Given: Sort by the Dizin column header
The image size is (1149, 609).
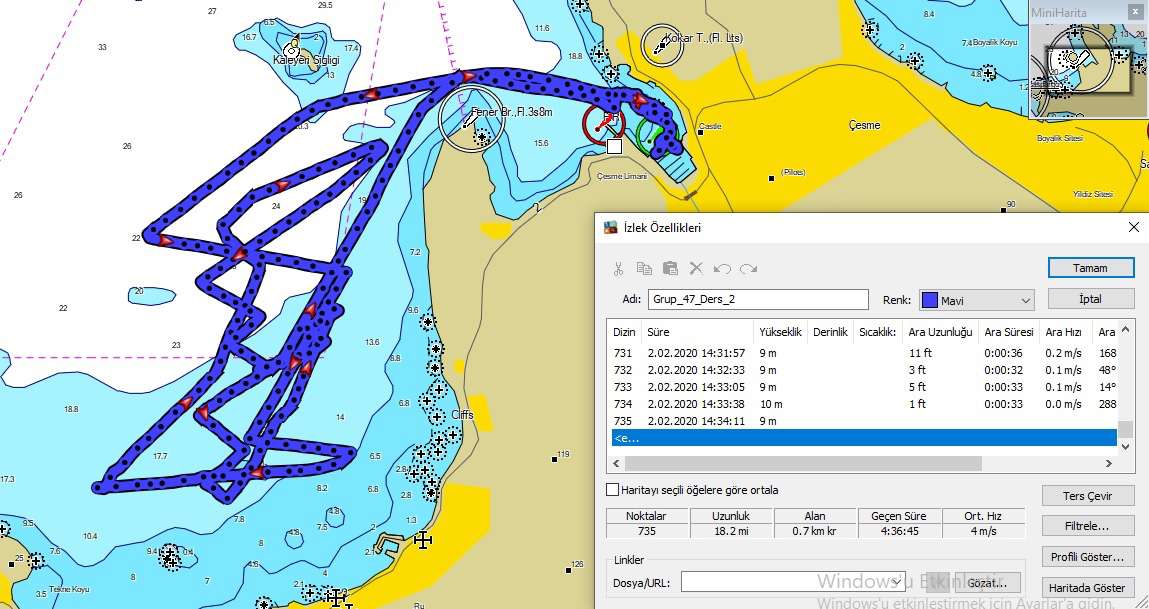Looking at the screenshot, I should (624, 332).
